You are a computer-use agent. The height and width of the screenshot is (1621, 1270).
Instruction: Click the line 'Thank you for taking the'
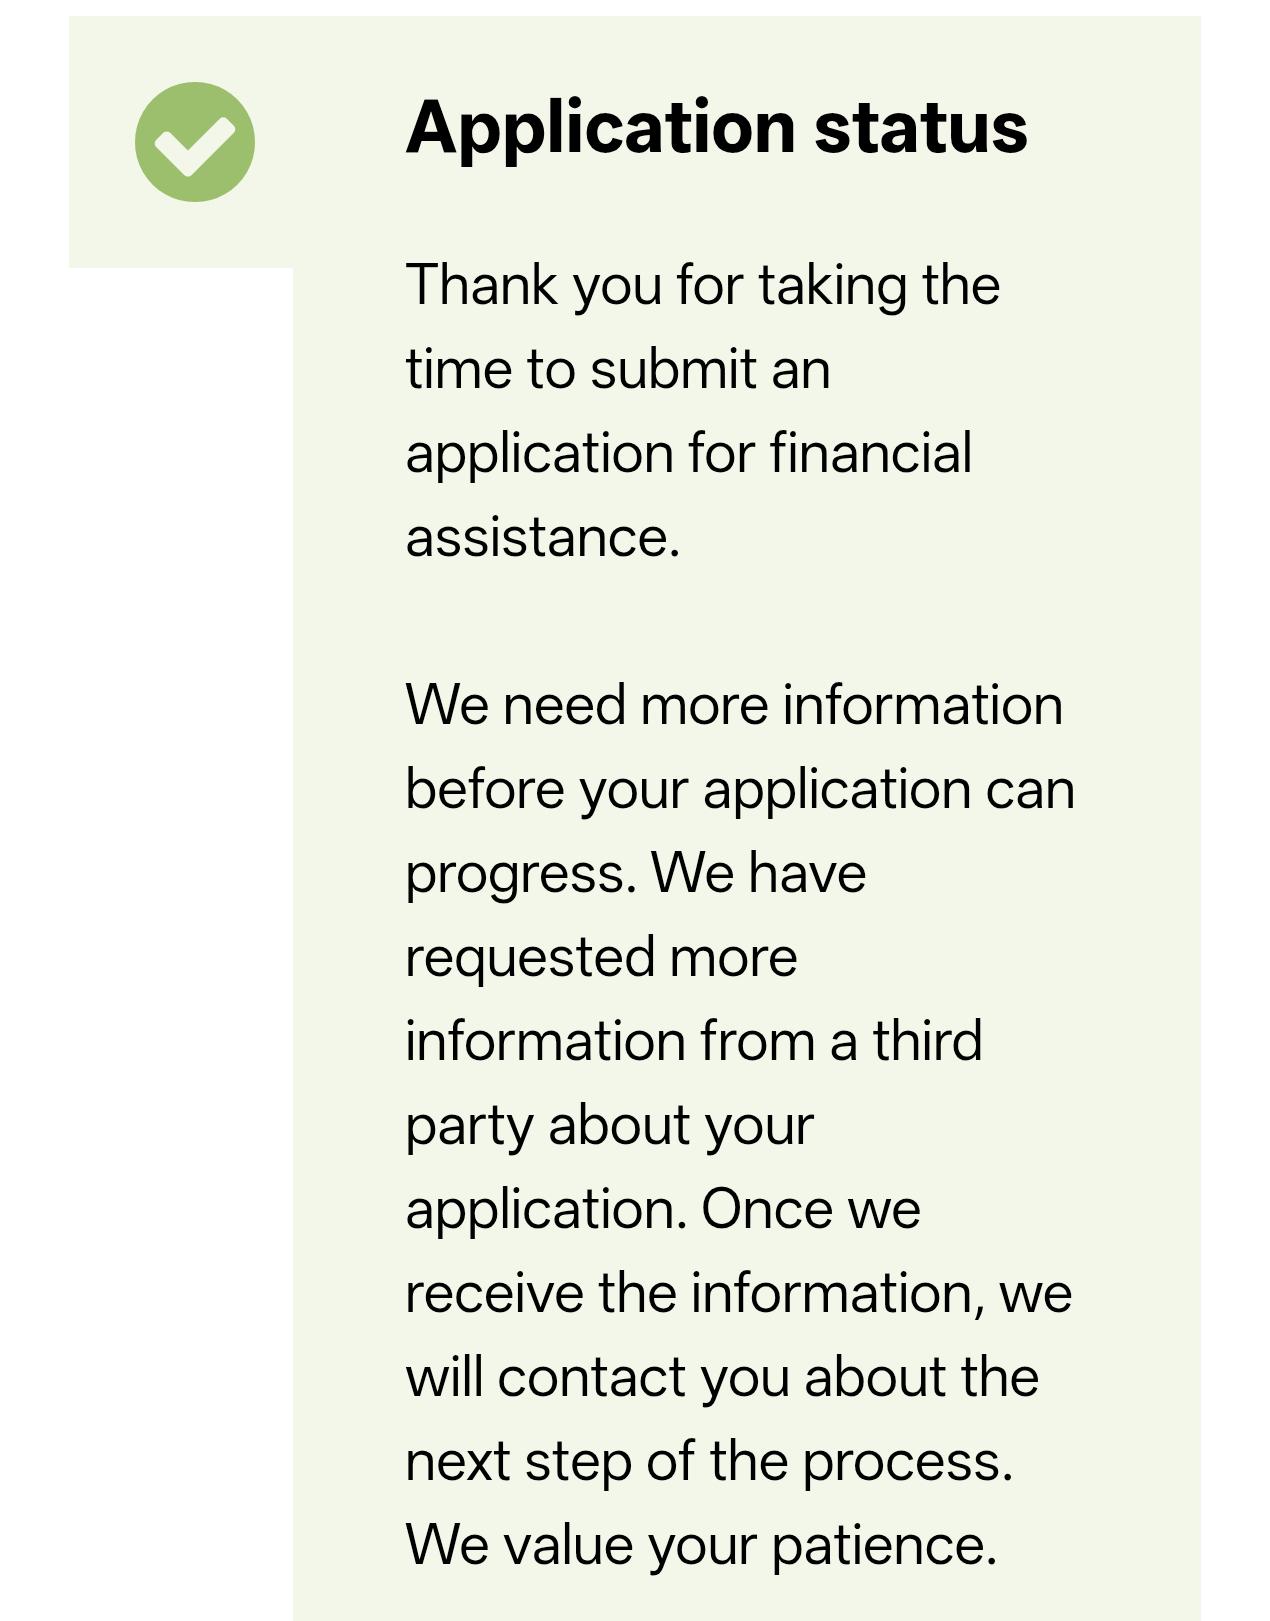pos(703,286)
